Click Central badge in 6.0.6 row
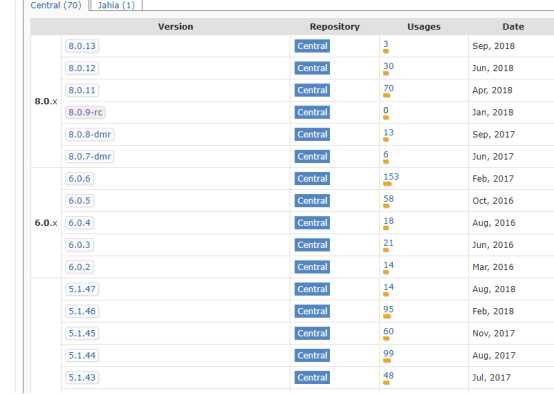The height and width of the screenshot is (394, 554). point(312,179)
